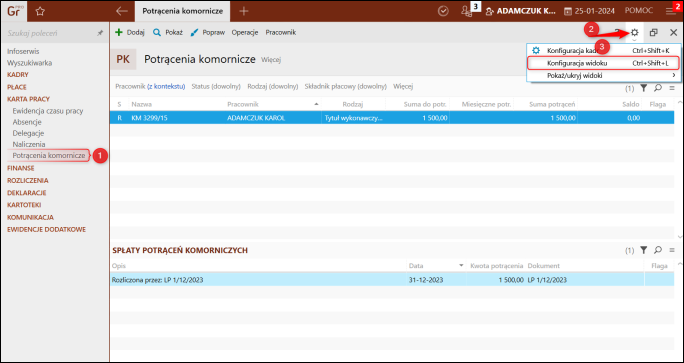Click the PK module badge
The image size is (684, 363).
pos(123,59)
